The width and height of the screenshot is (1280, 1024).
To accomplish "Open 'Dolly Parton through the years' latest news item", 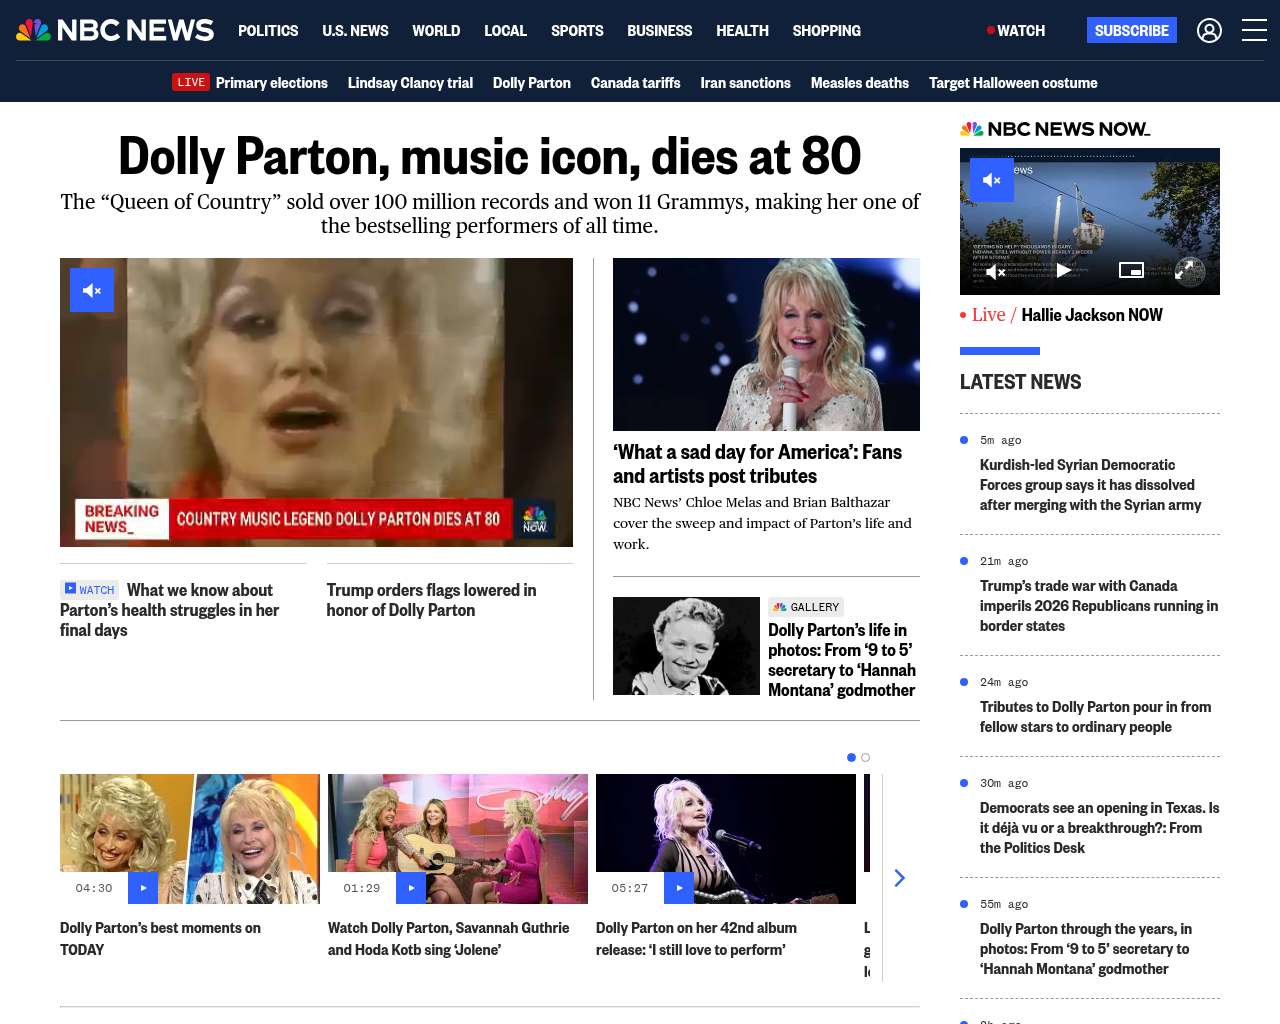I will 1086,949.
